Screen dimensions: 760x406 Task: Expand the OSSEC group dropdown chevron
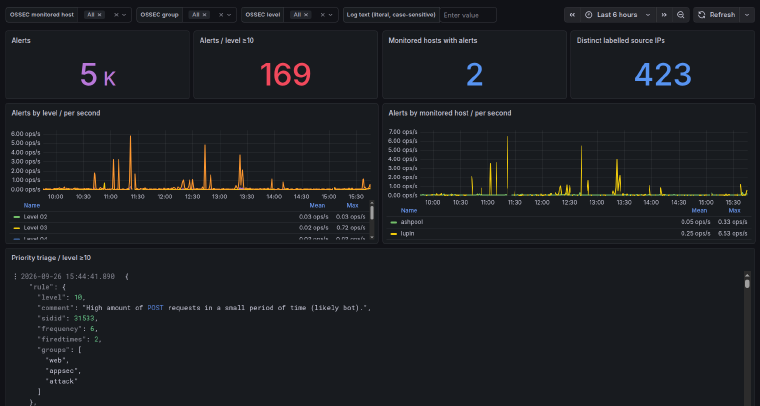pos(229,15)
